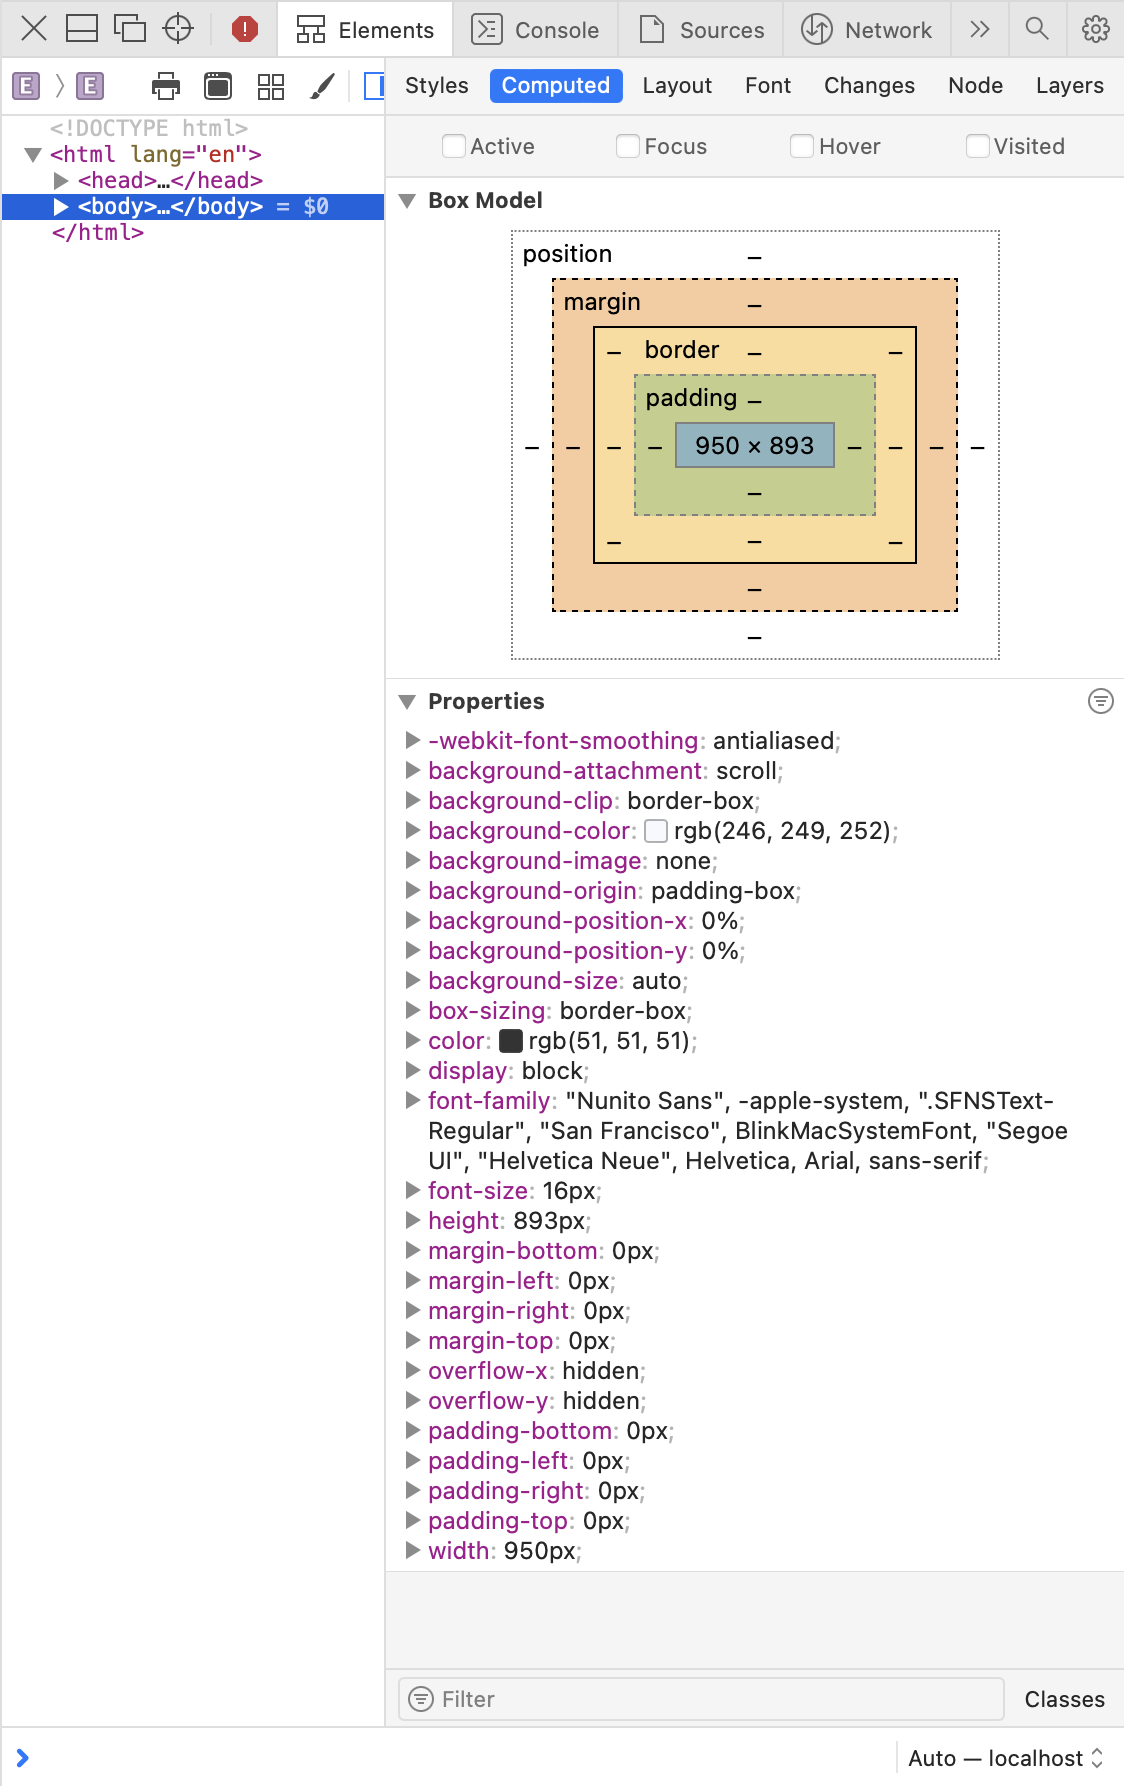
Task: Enable the Active pseudo-class checkbox
Action: tap(454, 146)
